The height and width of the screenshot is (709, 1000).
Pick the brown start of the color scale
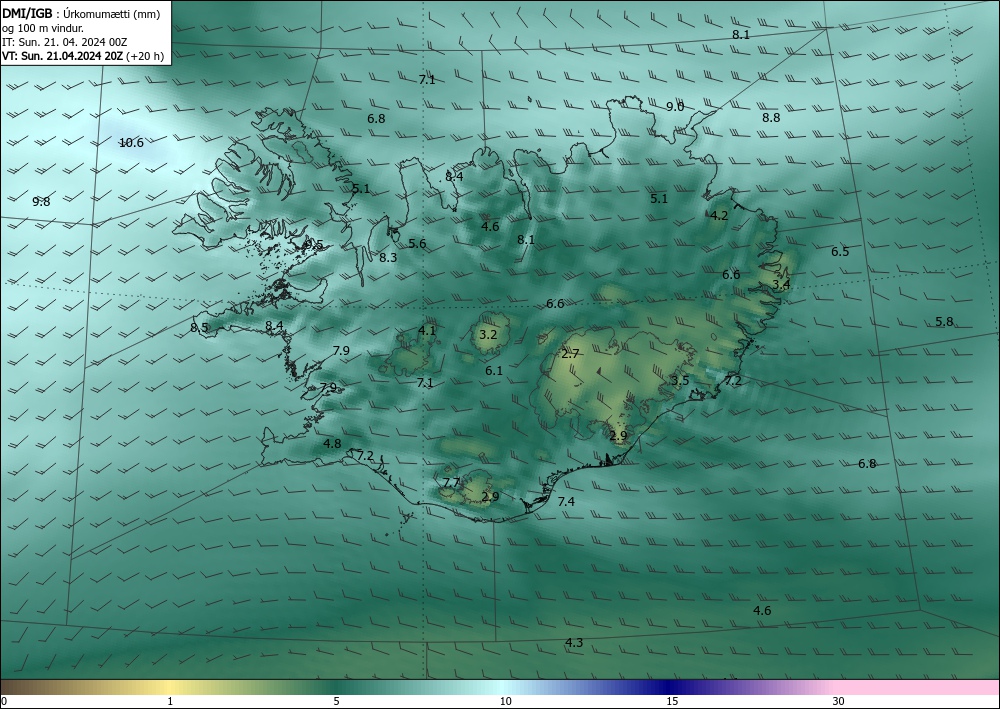coord(19,687)
